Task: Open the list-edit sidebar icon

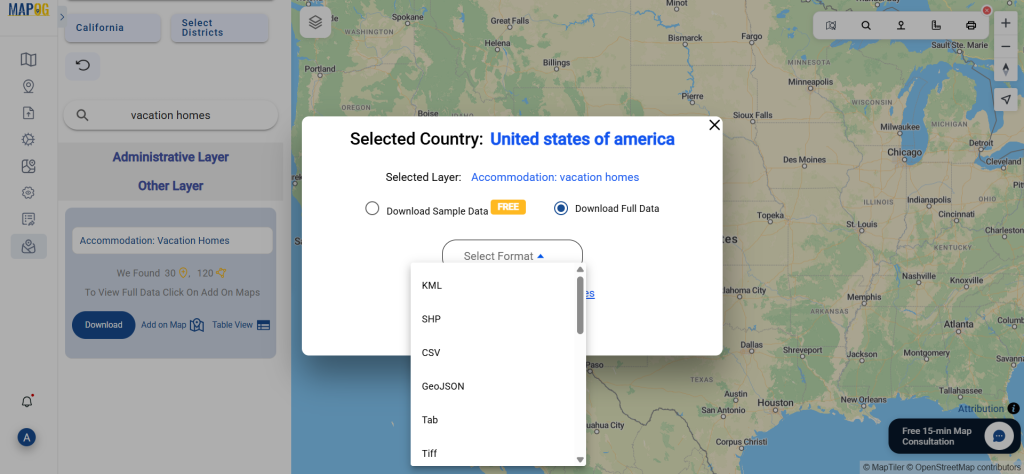Action: pyautogui.click(x=28, y=219)
